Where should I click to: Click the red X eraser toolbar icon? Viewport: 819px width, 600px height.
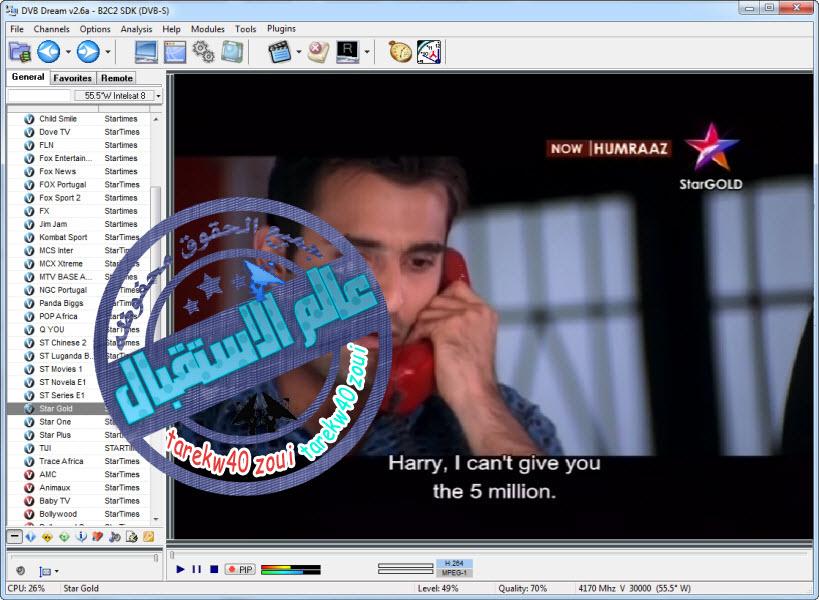(x=318, y=52)
